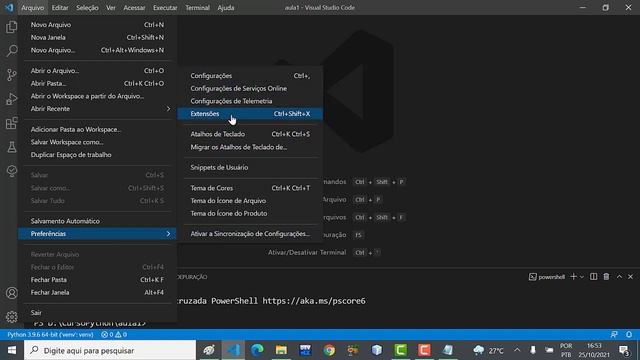Image resolution: width=640 pixels, height=360 pixels.
Task: Show hidden tray icons chevron
Action: 517,350
